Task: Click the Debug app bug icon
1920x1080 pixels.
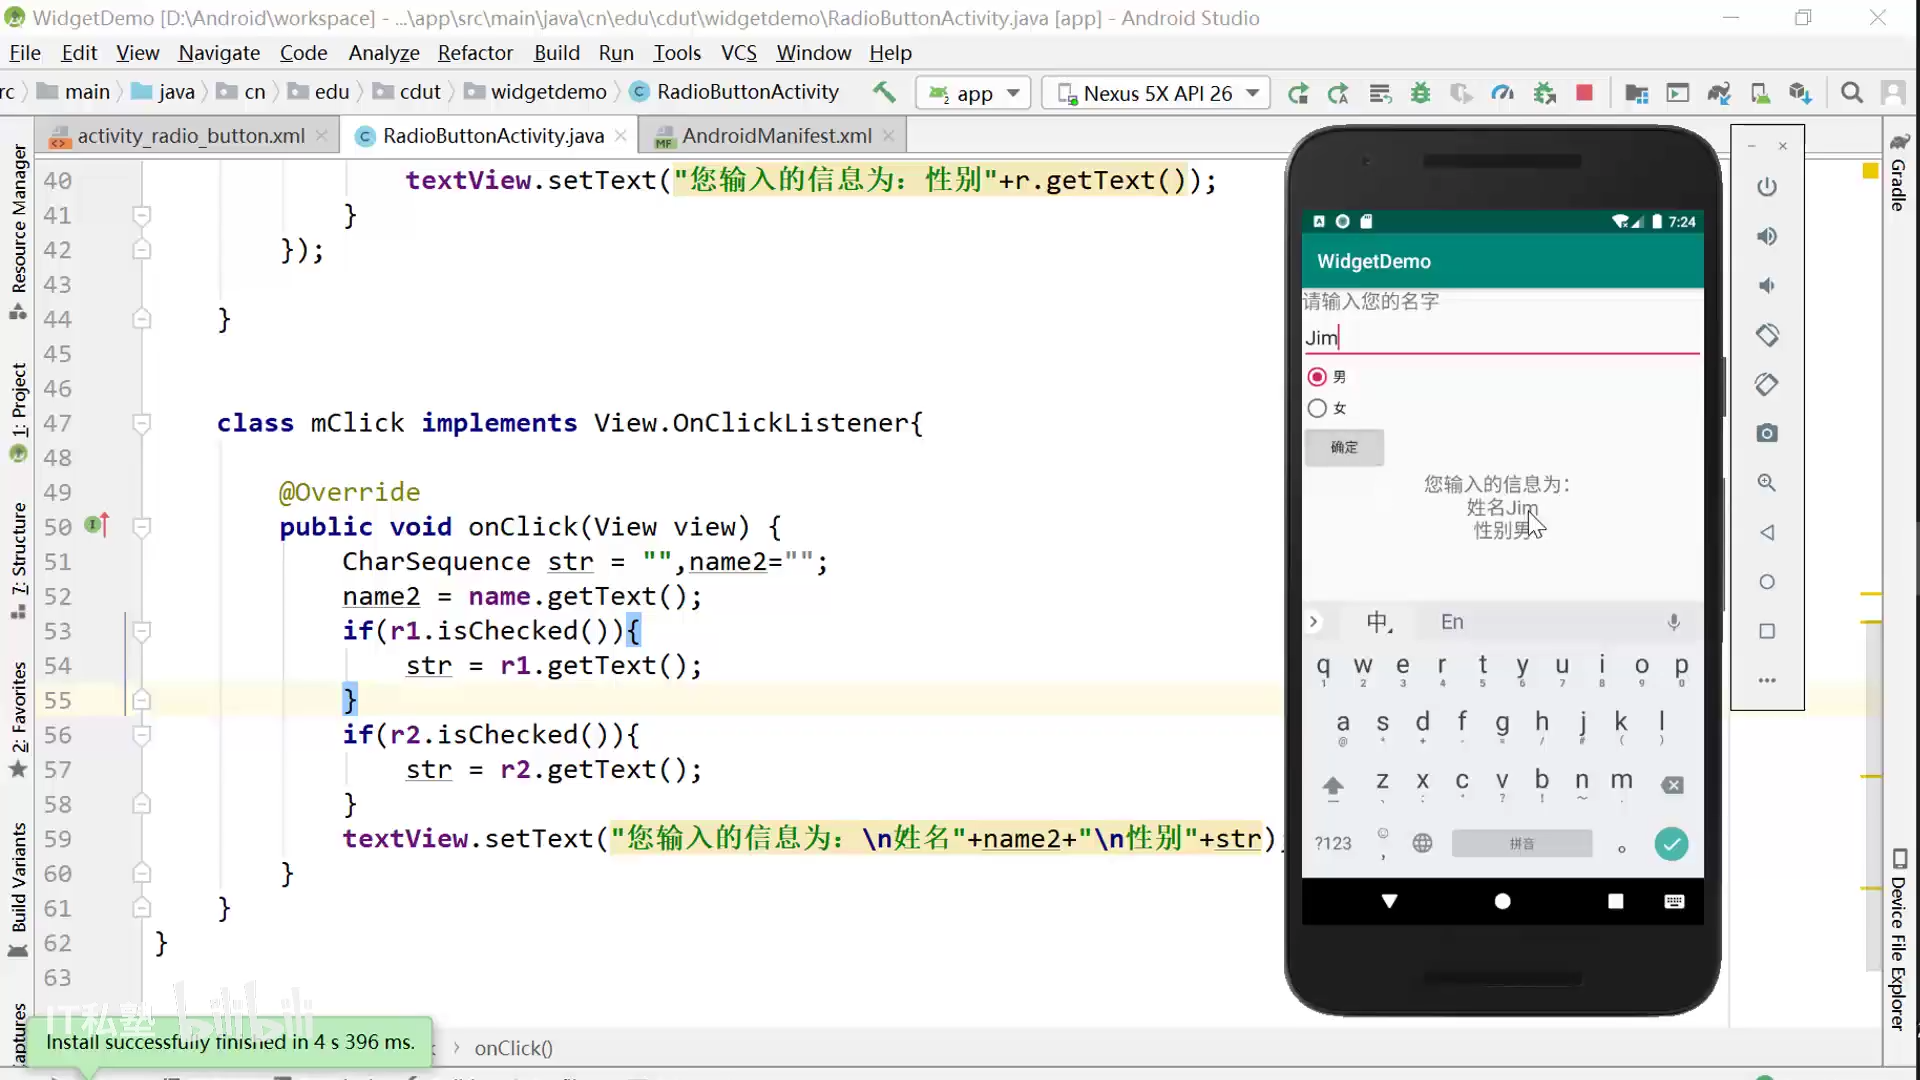Action: 1420,93
